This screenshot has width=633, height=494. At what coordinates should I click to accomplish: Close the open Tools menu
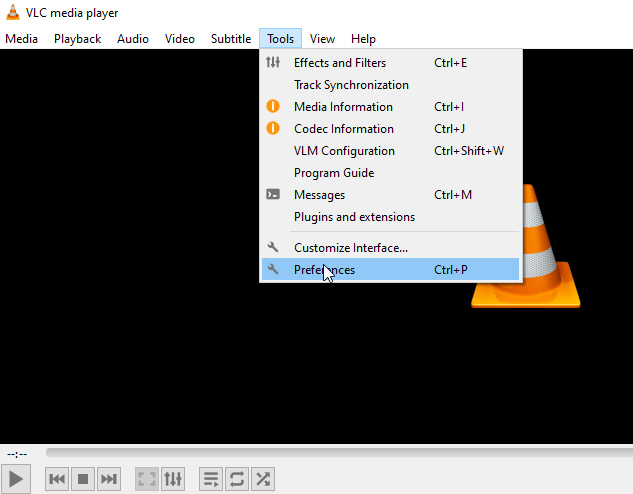280,39
